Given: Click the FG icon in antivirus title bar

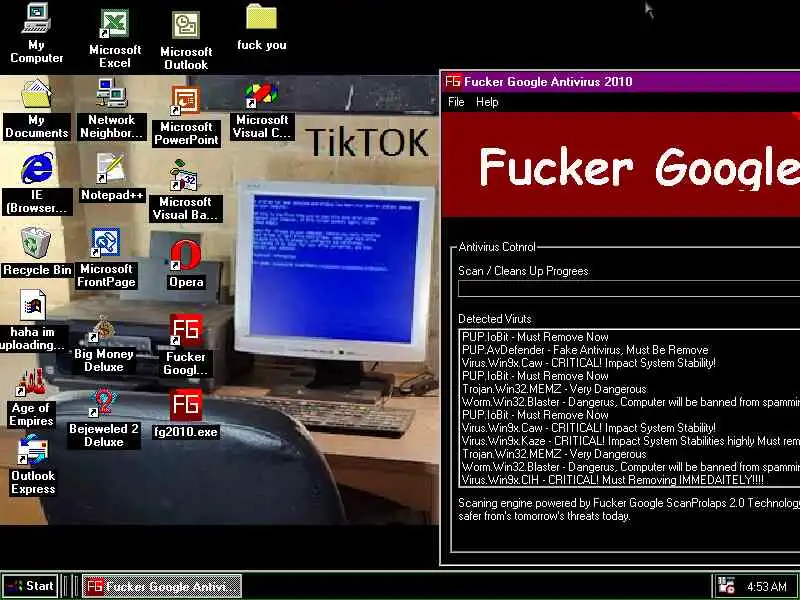Looking at the screenshot, I should (452, 81).
